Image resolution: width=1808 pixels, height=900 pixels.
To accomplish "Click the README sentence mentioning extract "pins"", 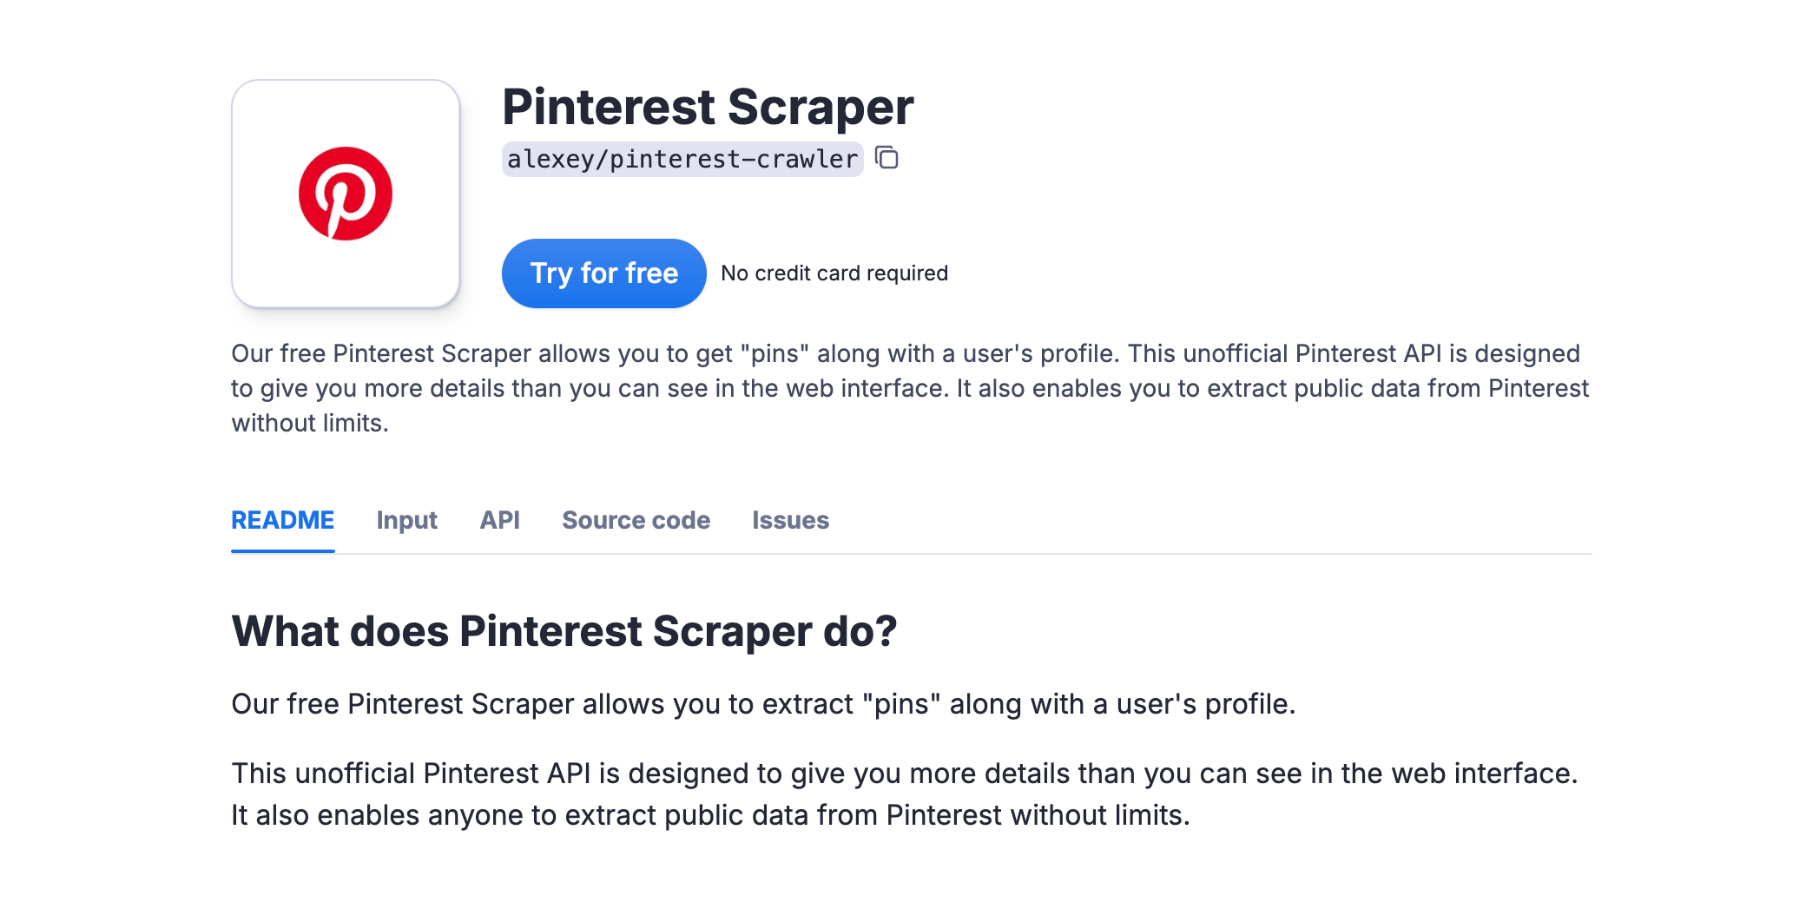I will pos(763,704).
